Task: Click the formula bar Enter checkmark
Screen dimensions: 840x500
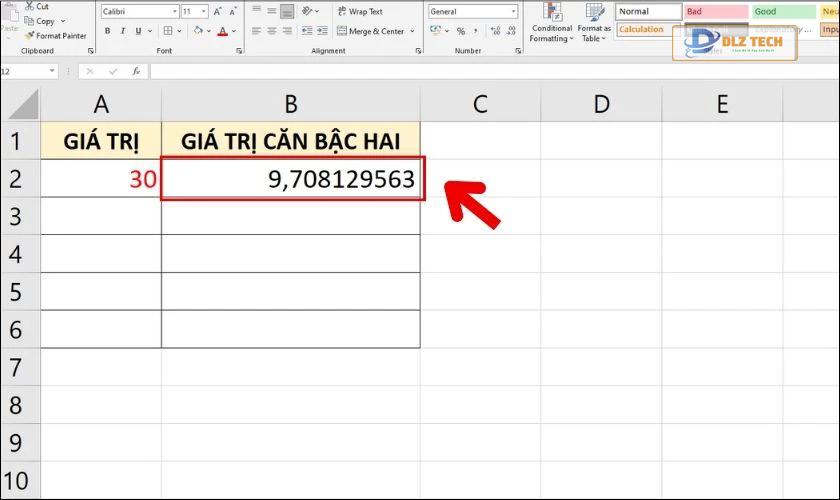Action: click(112, 71)
